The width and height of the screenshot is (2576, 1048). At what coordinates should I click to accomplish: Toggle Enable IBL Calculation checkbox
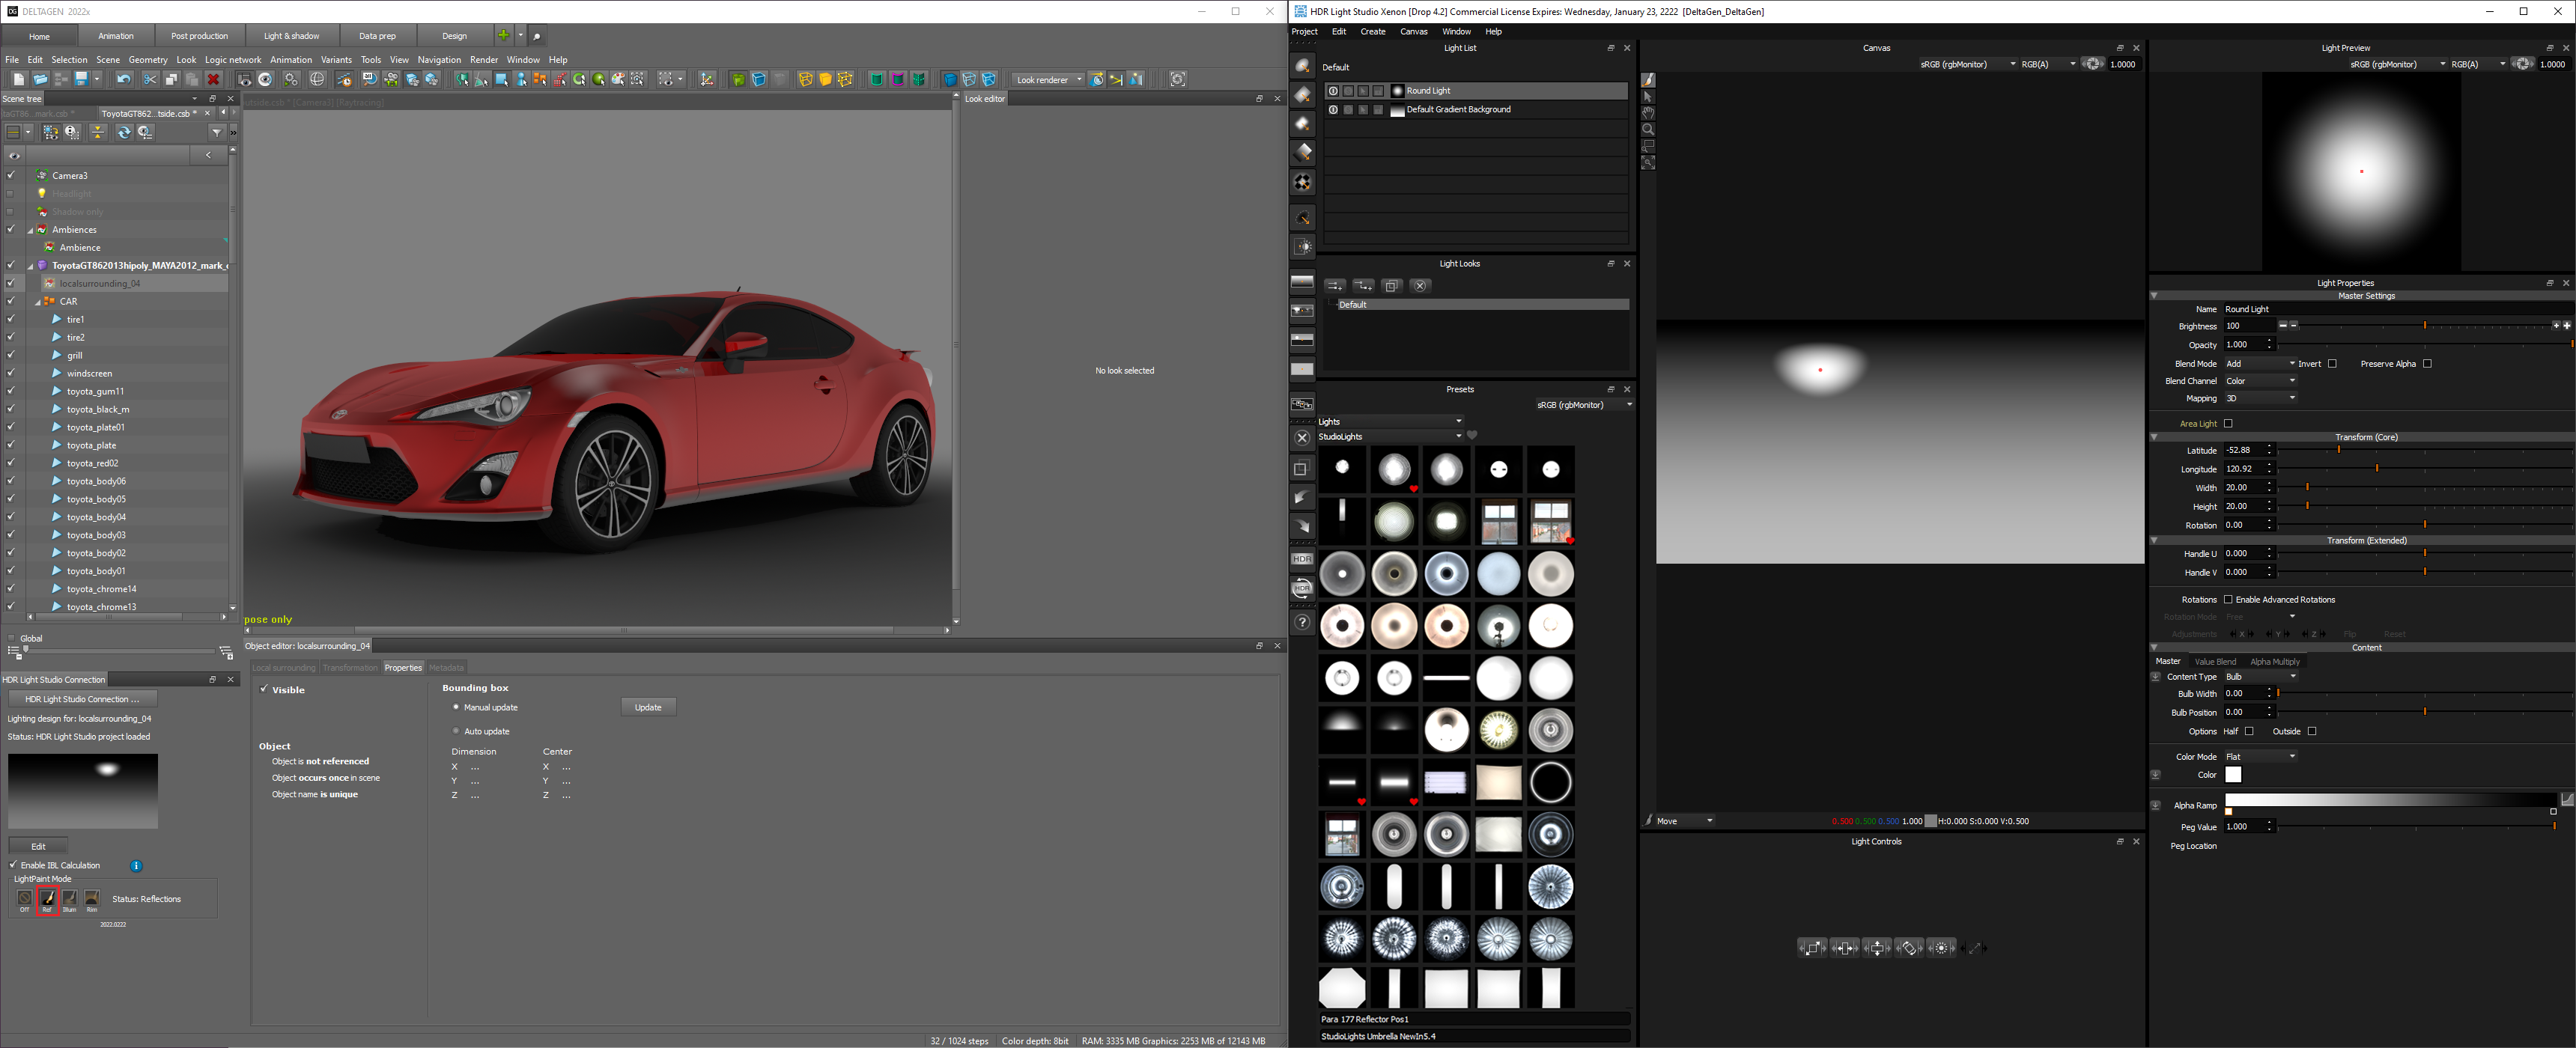(16, 865)
